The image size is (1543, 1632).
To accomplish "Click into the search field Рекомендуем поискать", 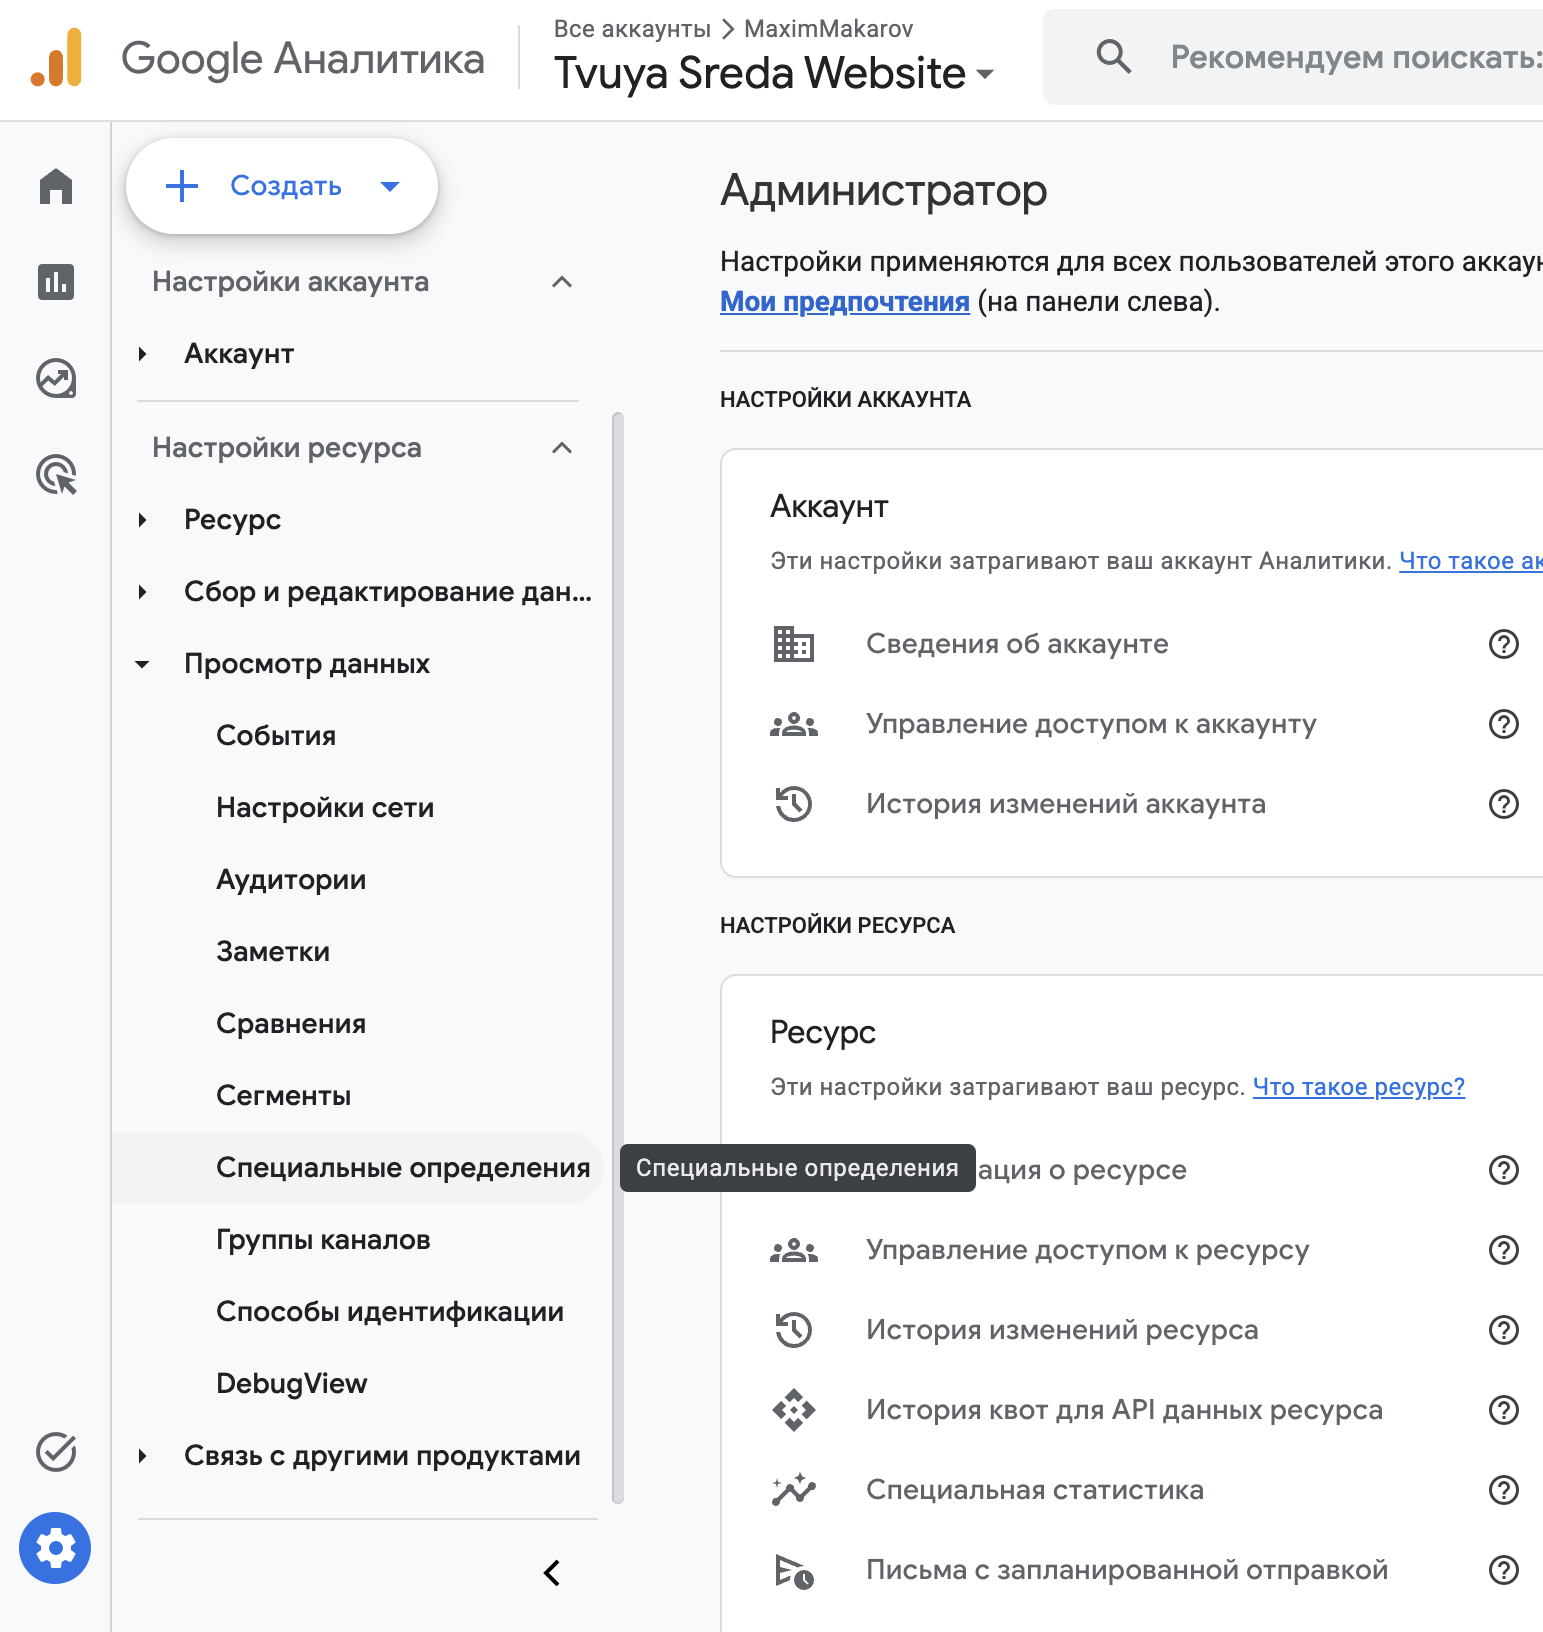I will (x=1355, y=57).
